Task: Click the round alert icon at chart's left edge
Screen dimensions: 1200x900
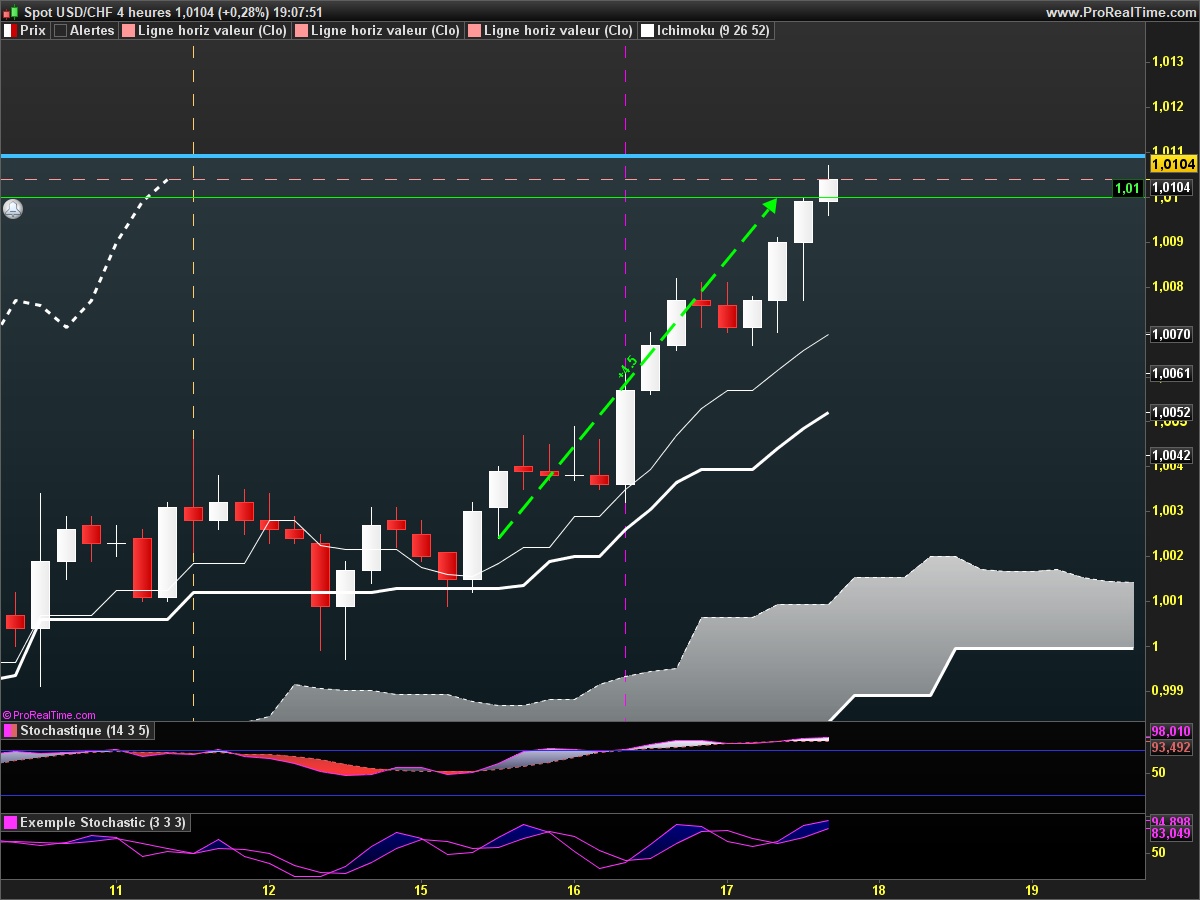Action: click(13, 209)
